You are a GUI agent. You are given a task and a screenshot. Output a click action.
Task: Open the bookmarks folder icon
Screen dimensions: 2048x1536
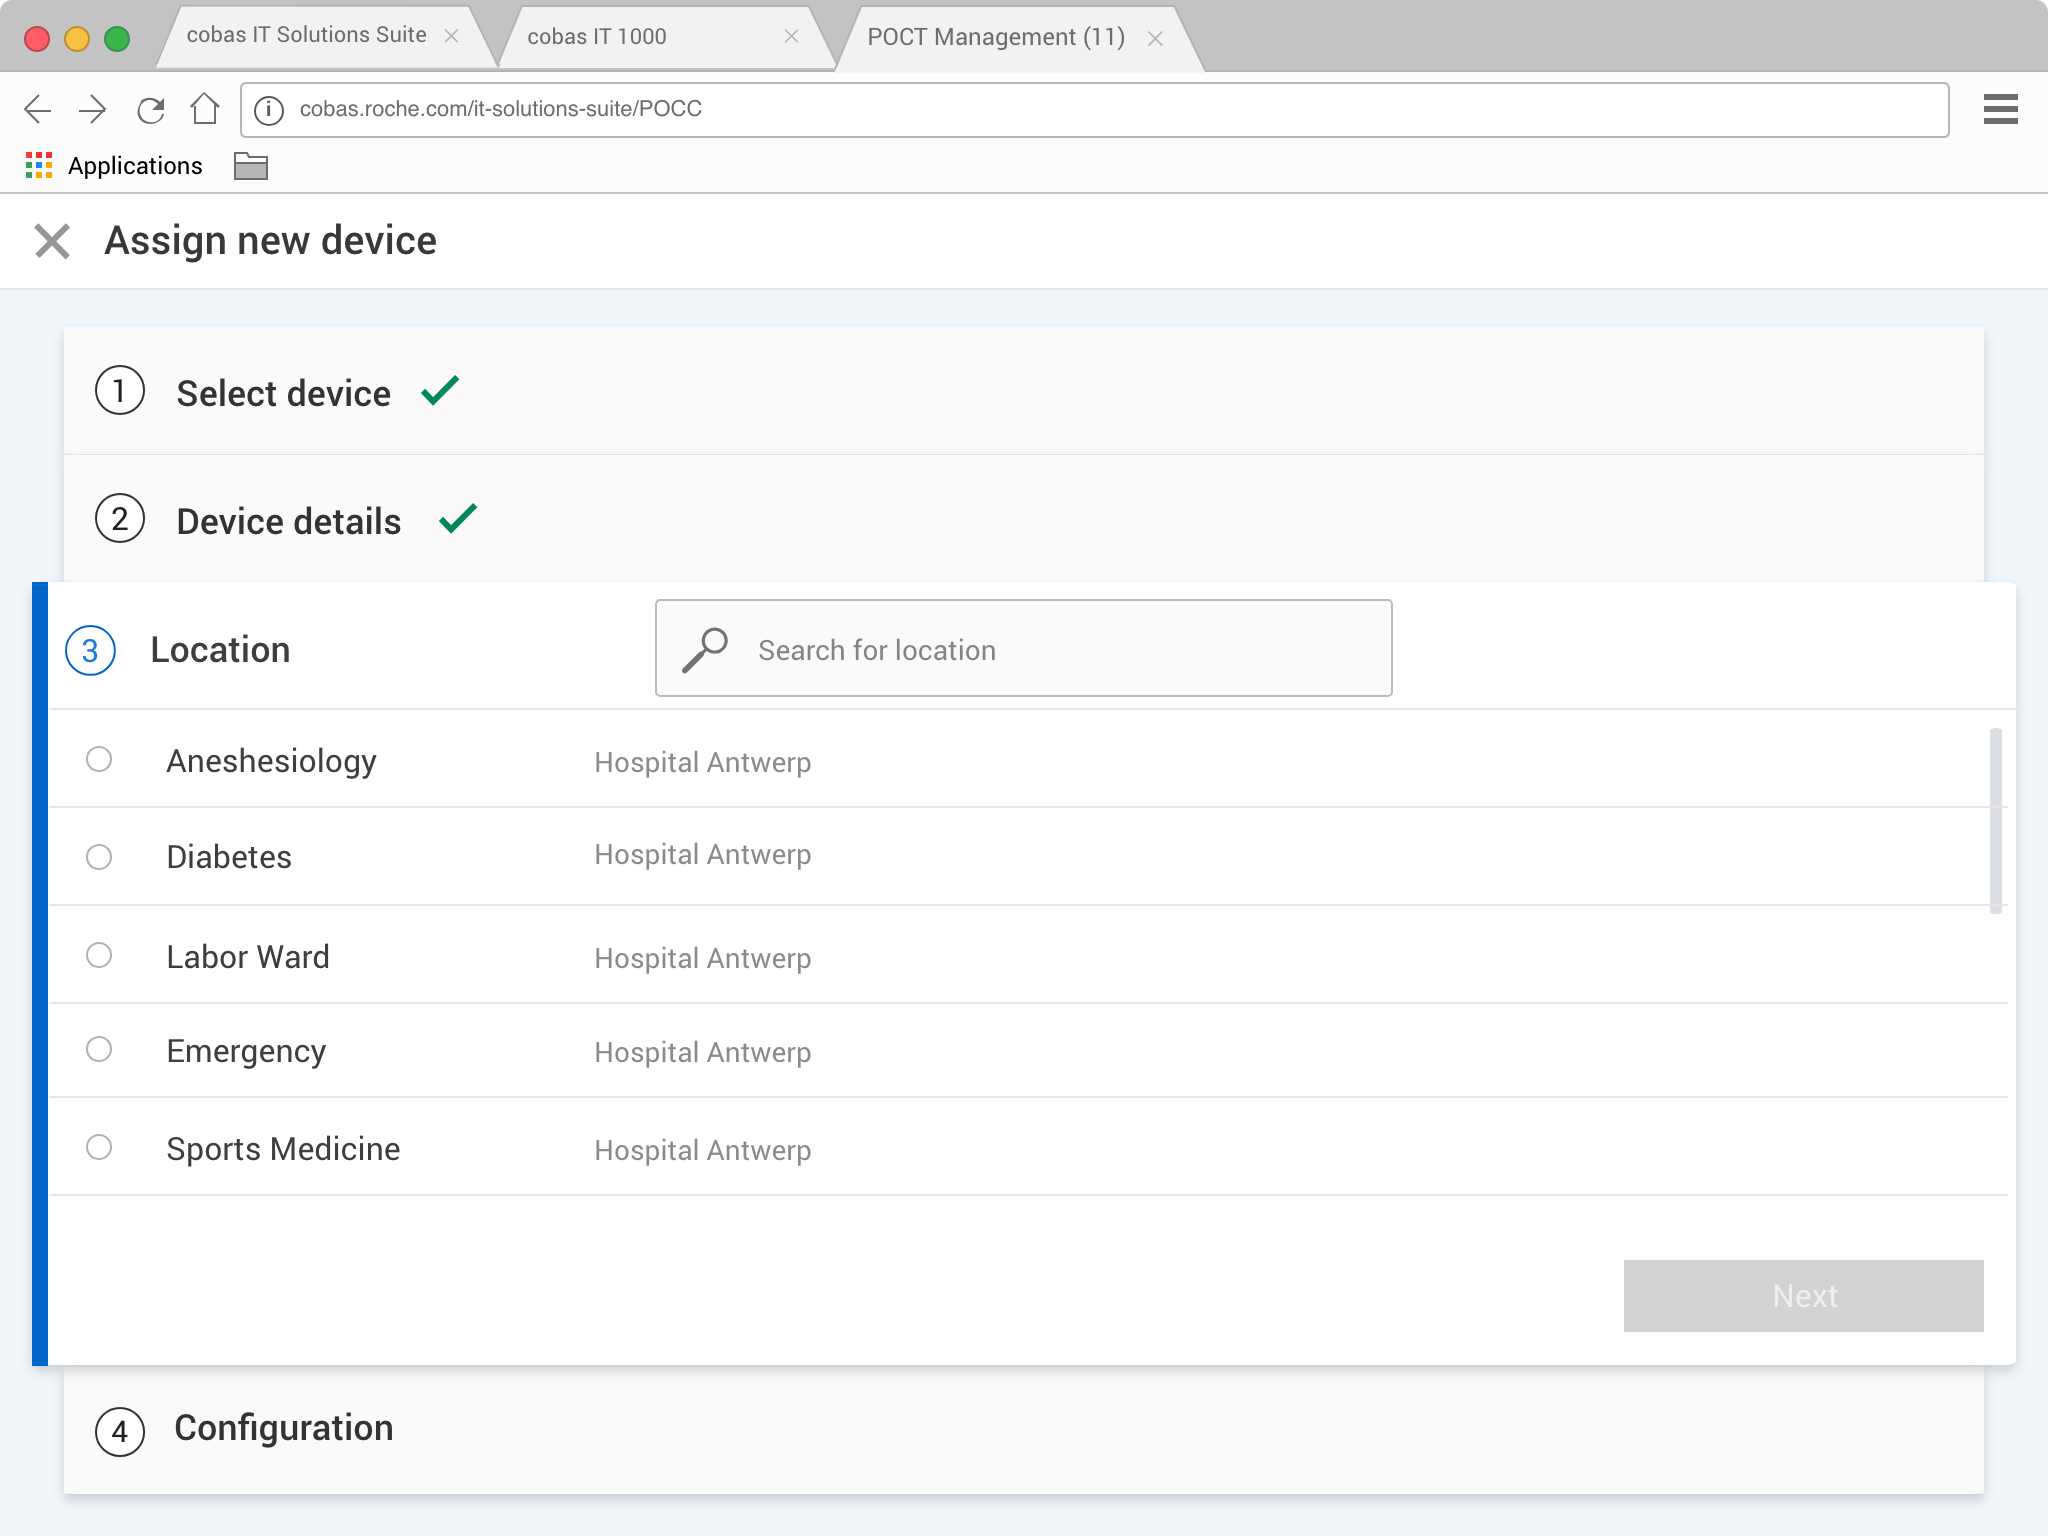pos(250,166)
